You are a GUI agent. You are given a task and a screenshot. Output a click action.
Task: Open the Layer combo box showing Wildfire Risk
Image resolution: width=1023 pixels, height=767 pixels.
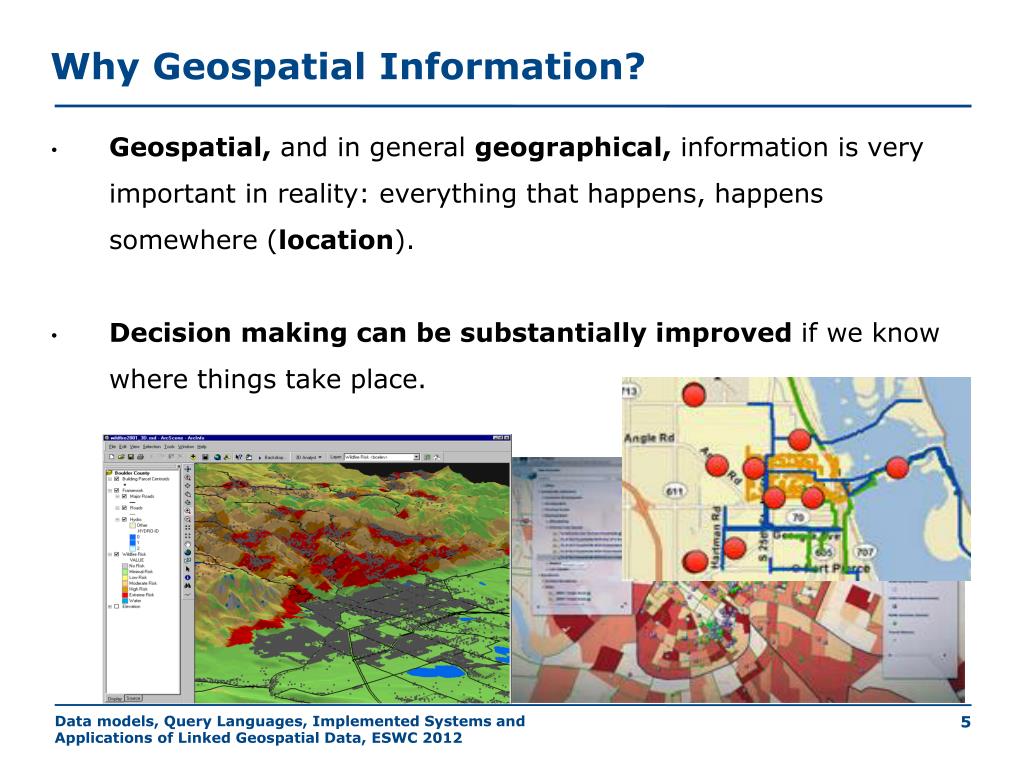pos(382,457)
